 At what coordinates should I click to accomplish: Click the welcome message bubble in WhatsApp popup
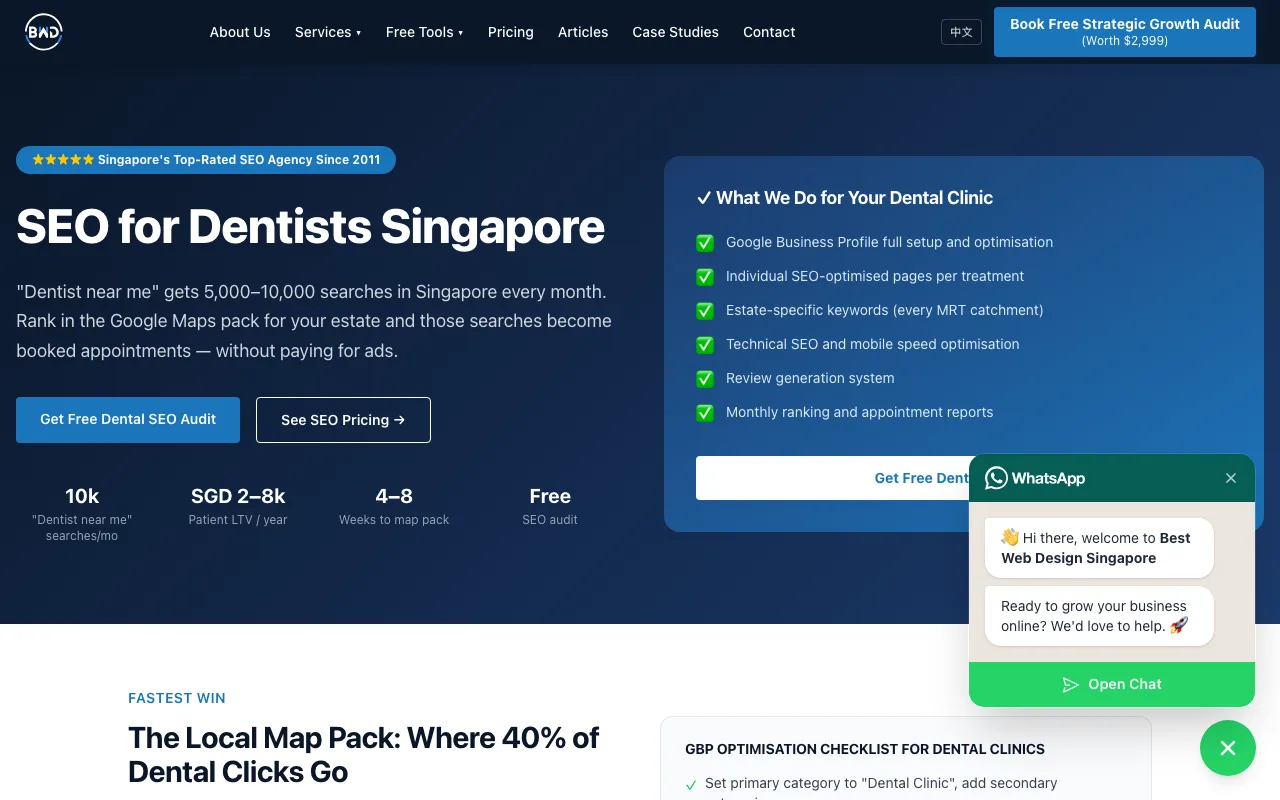pos(1099,548)
